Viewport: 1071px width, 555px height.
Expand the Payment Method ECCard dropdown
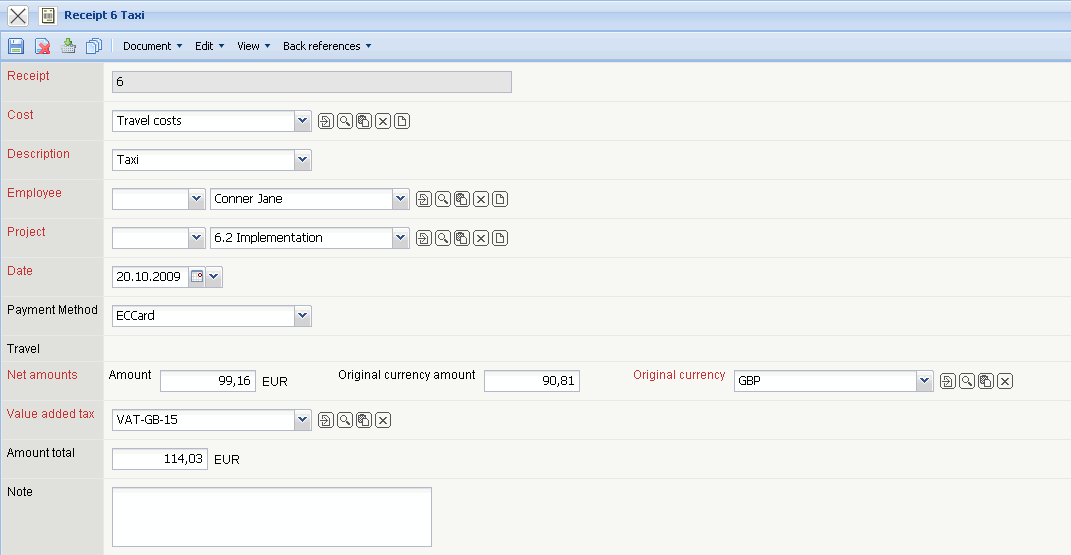[303, 316]
